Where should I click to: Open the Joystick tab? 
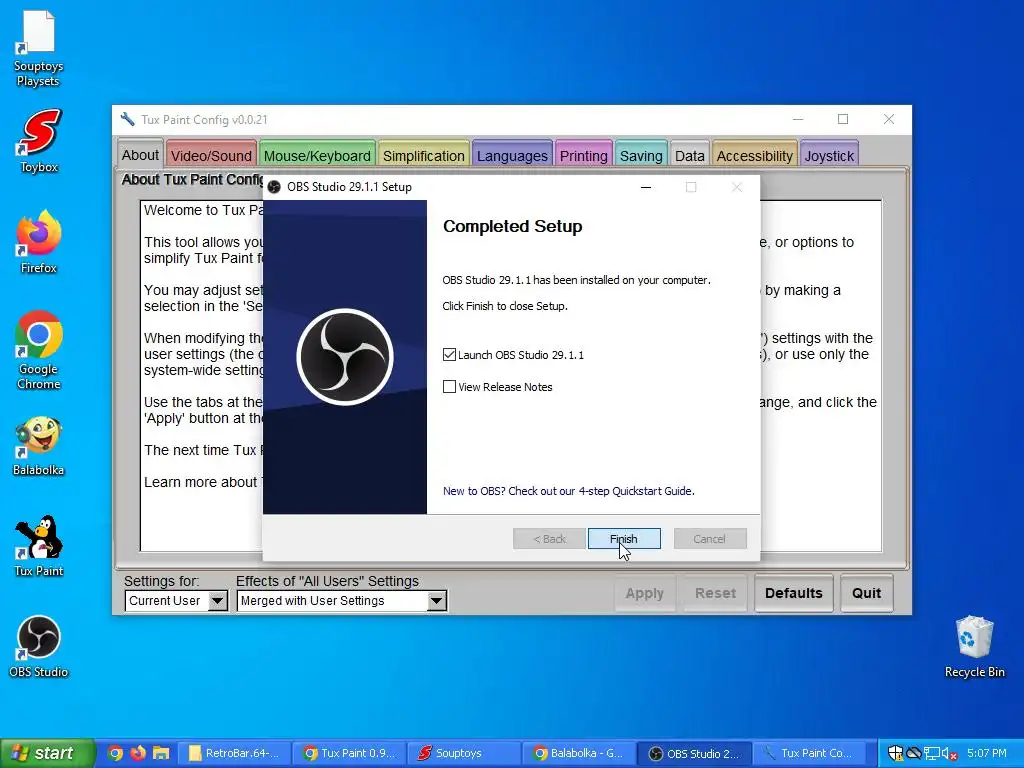coord(829,155)
